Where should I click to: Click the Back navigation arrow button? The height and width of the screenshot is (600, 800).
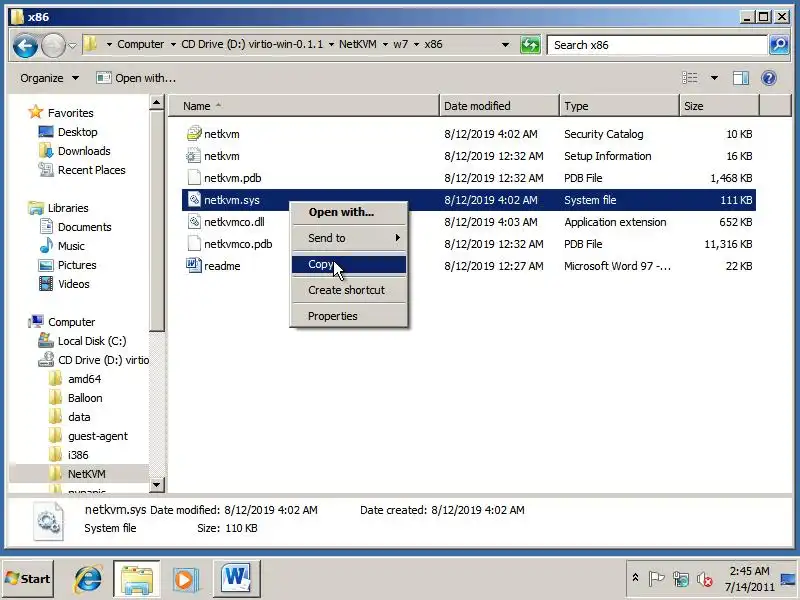pos(25,45)
